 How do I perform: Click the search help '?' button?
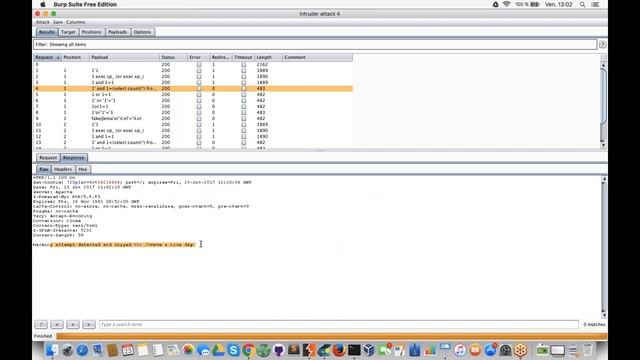(41, 324)
